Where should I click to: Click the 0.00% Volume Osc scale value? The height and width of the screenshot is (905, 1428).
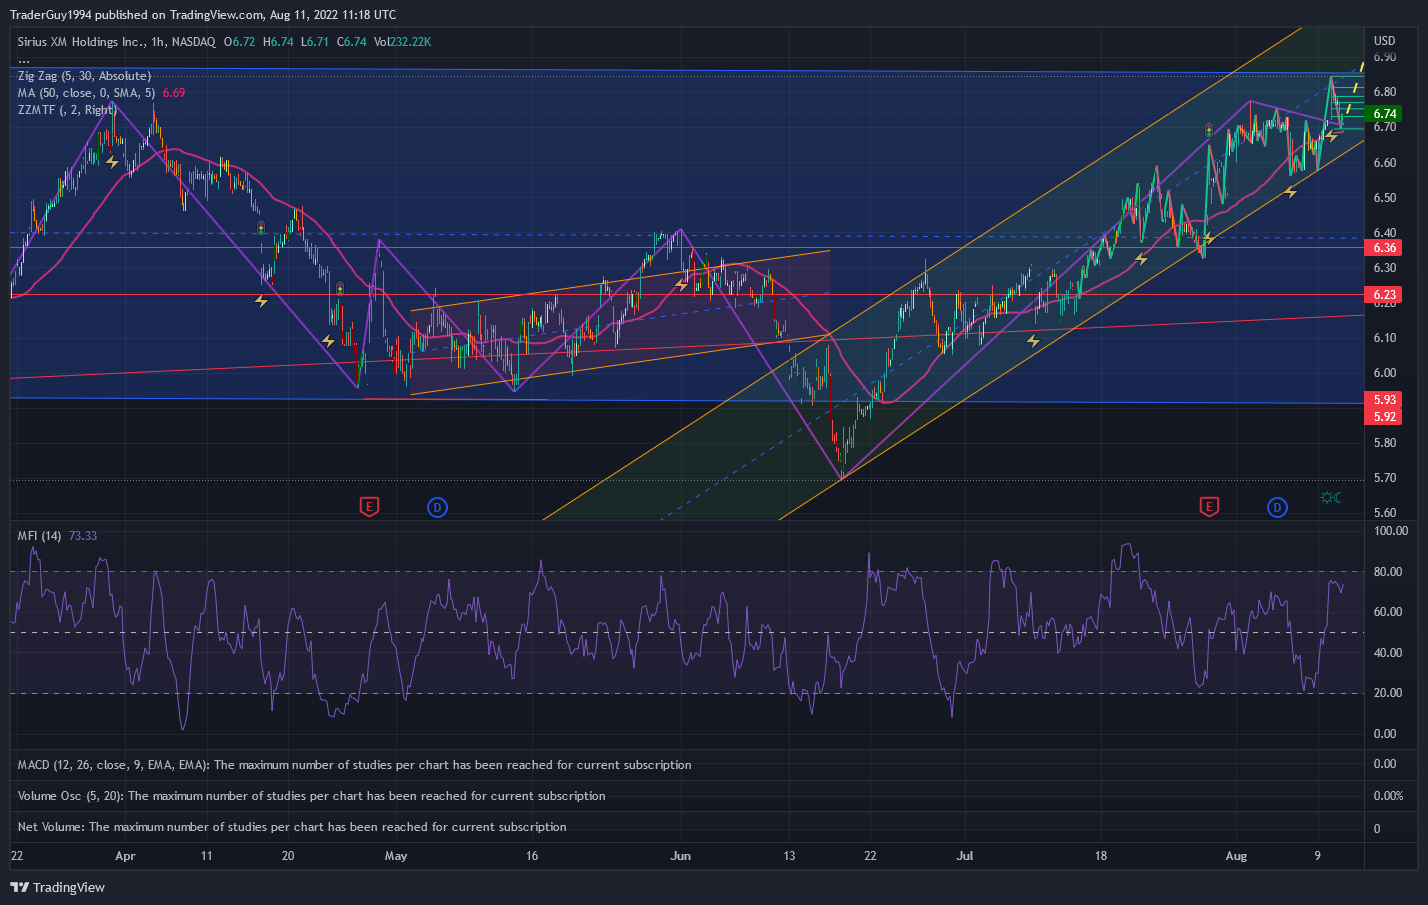[x=1388, y=796]
